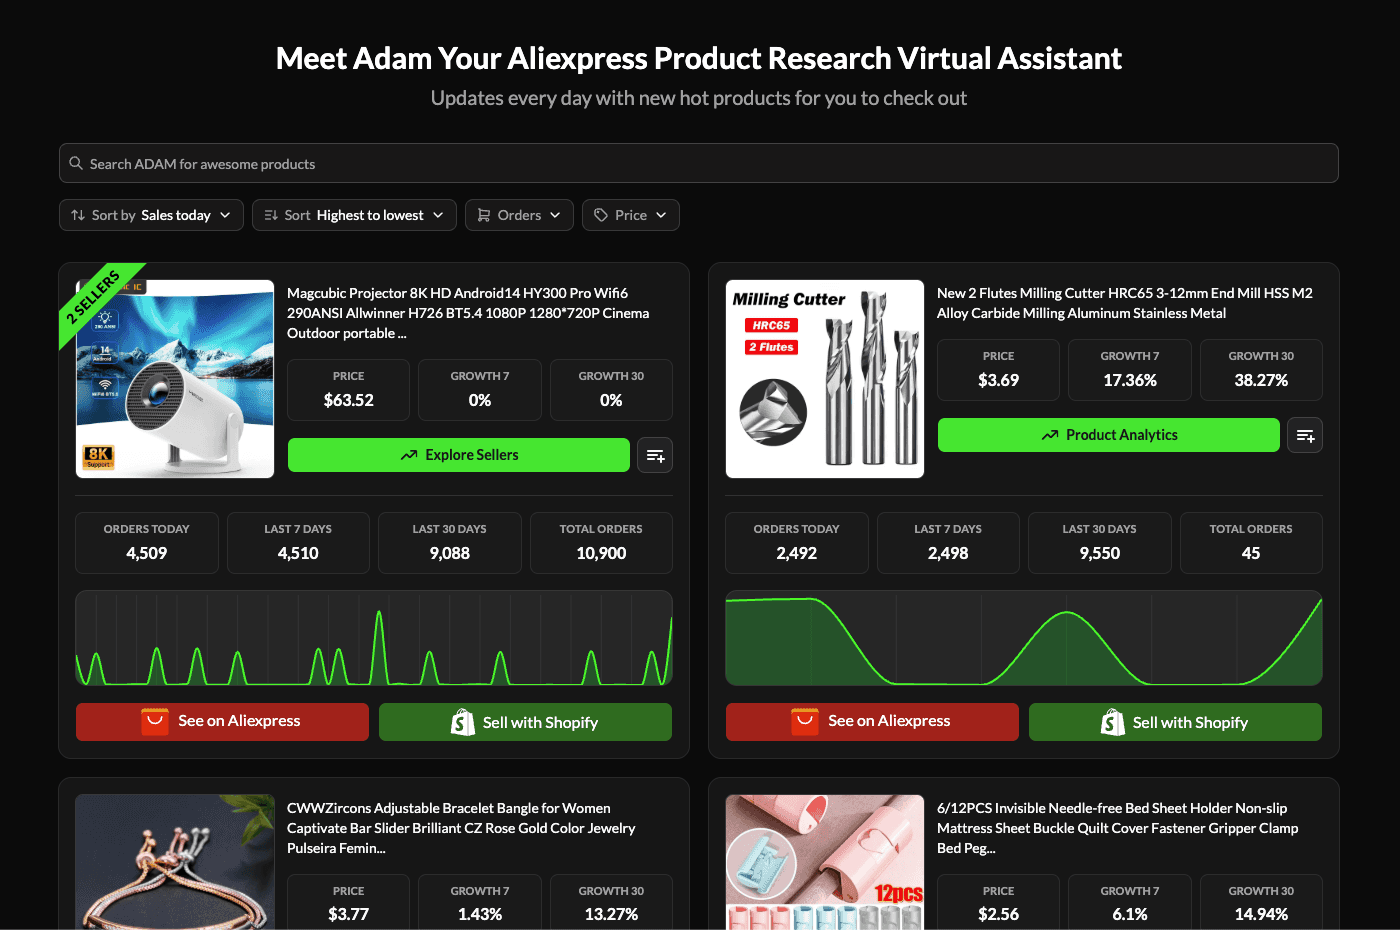Image resolution: width=1400 pixels, height=930 pixels.
Task: Open the Sort by Sales today dropdown
Action: click(x=150, y=214)
